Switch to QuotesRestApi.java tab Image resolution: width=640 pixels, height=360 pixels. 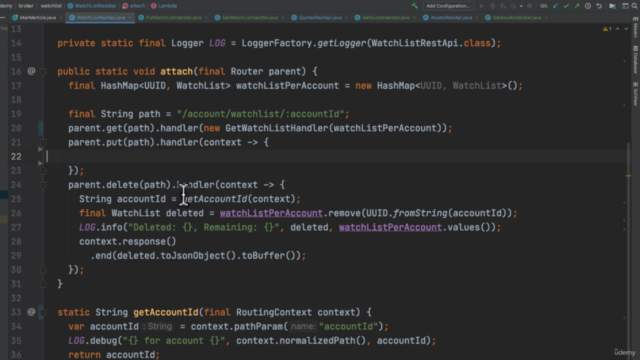pyautogui.click(x=320, y=18)
